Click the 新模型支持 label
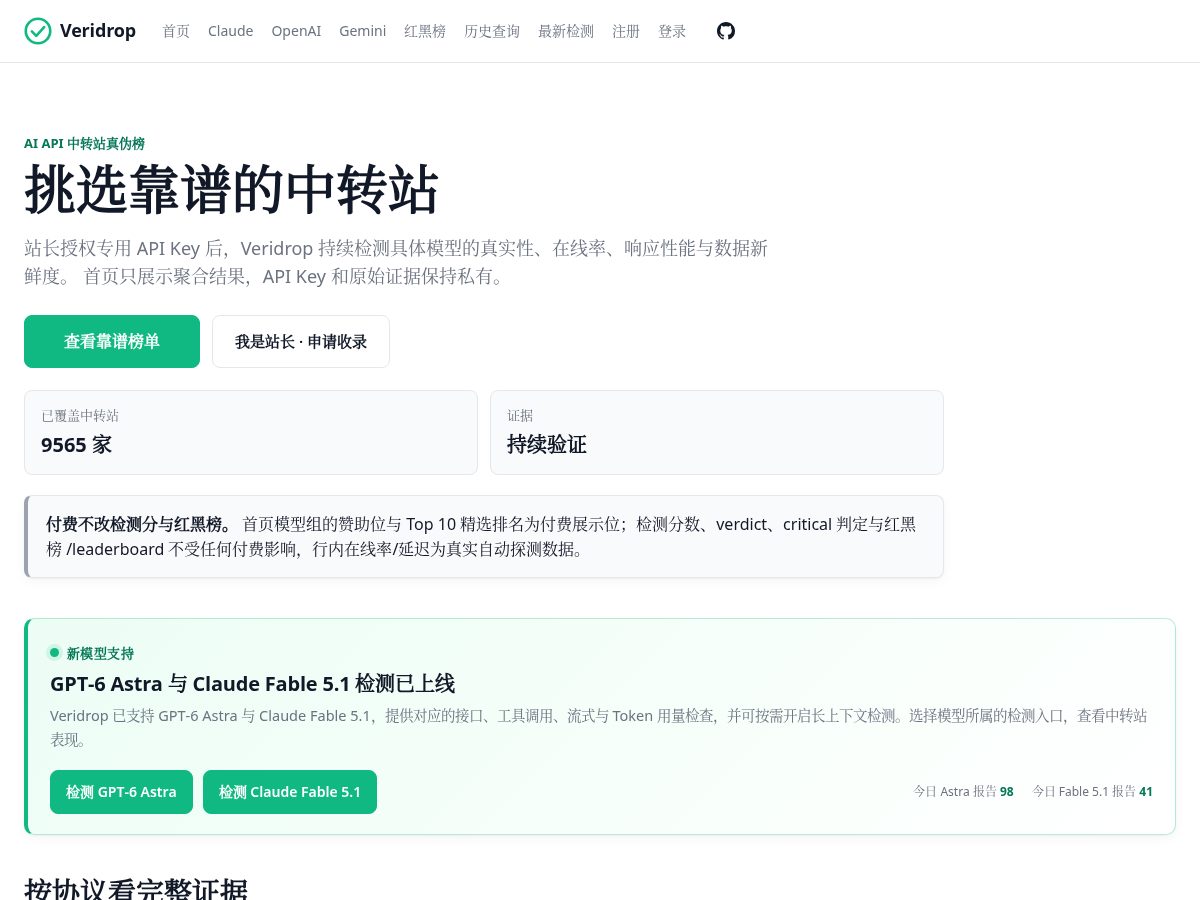This screenshot has height=900, width=1200. coord(100,653)
